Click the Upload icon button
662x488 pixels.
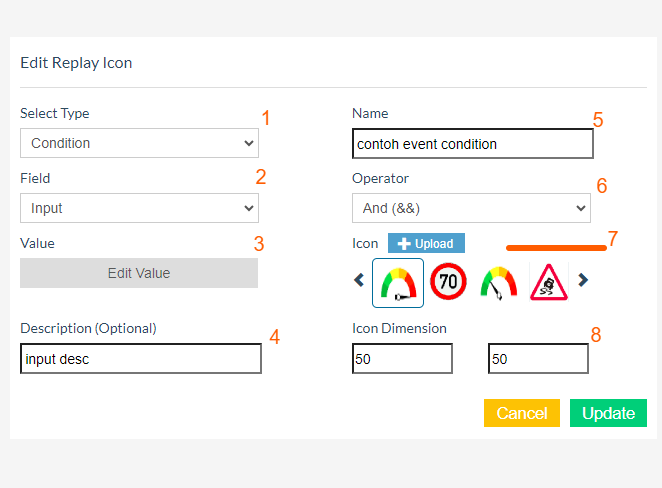pyautogui.click(x=426, y=244)
